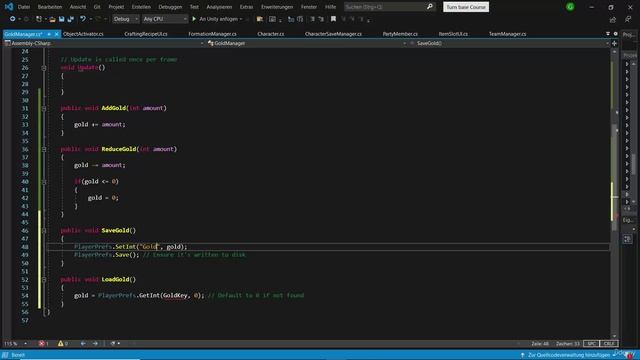
Task: Click the split editor plus icon
Action: point(614,43)
